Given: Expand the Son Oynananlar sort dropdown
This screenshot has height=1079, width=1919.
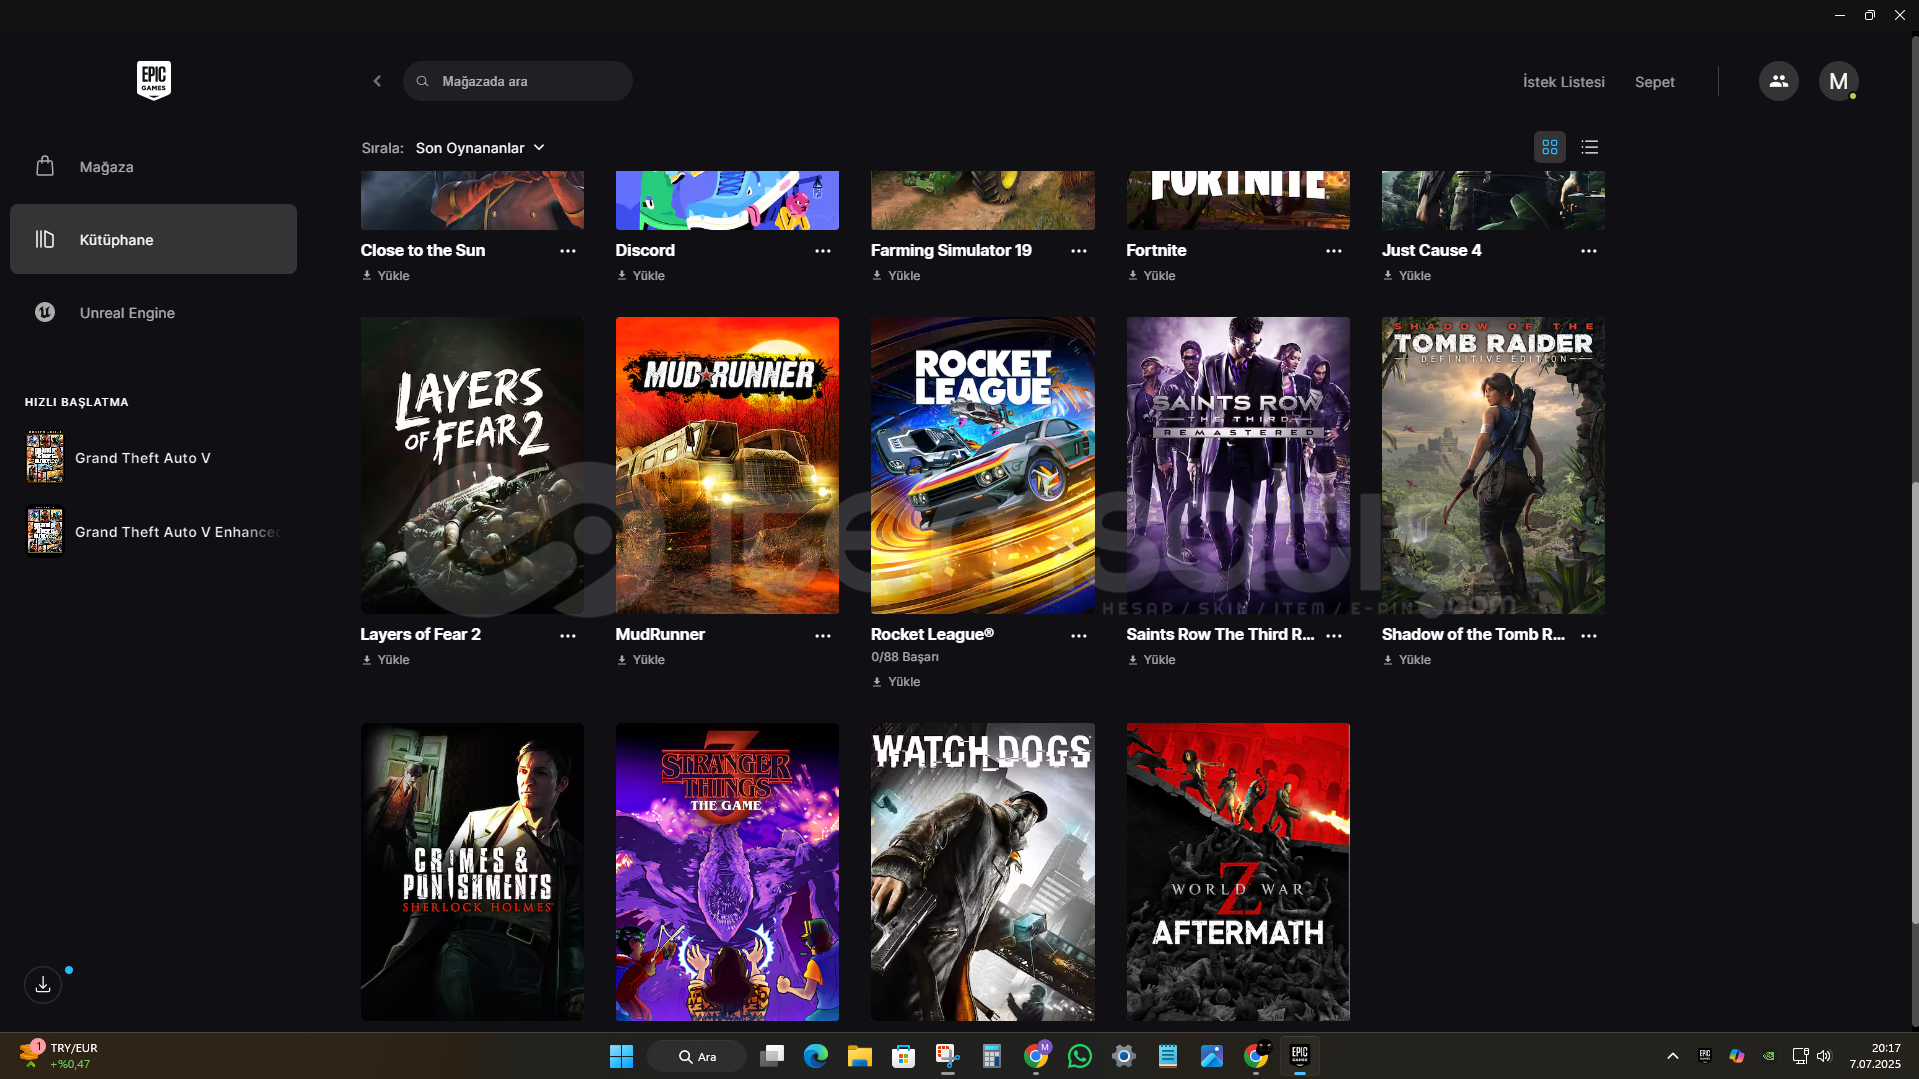Looking at the screenshot, I should pos(480,147).
